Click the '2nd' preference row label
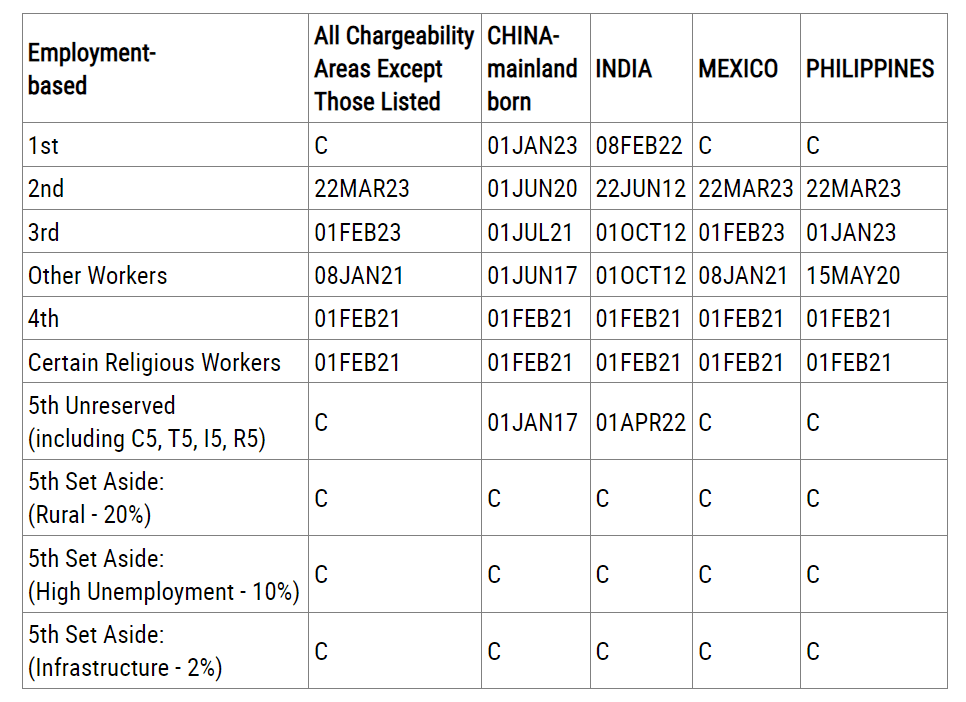 [46, 189]
